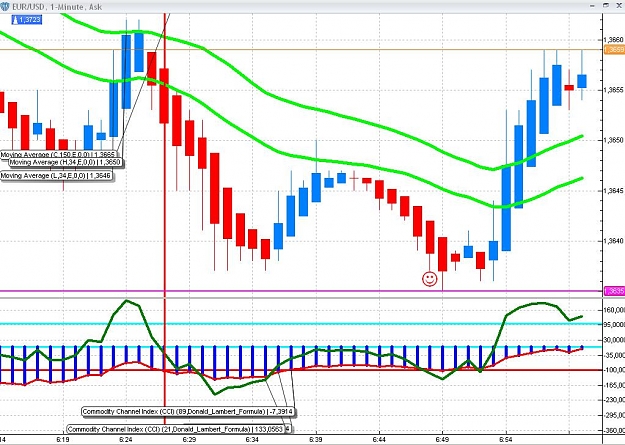Click the -230,00 CCI scale label
The width and height of the screenshot is (625, 445).
point(614,400)
